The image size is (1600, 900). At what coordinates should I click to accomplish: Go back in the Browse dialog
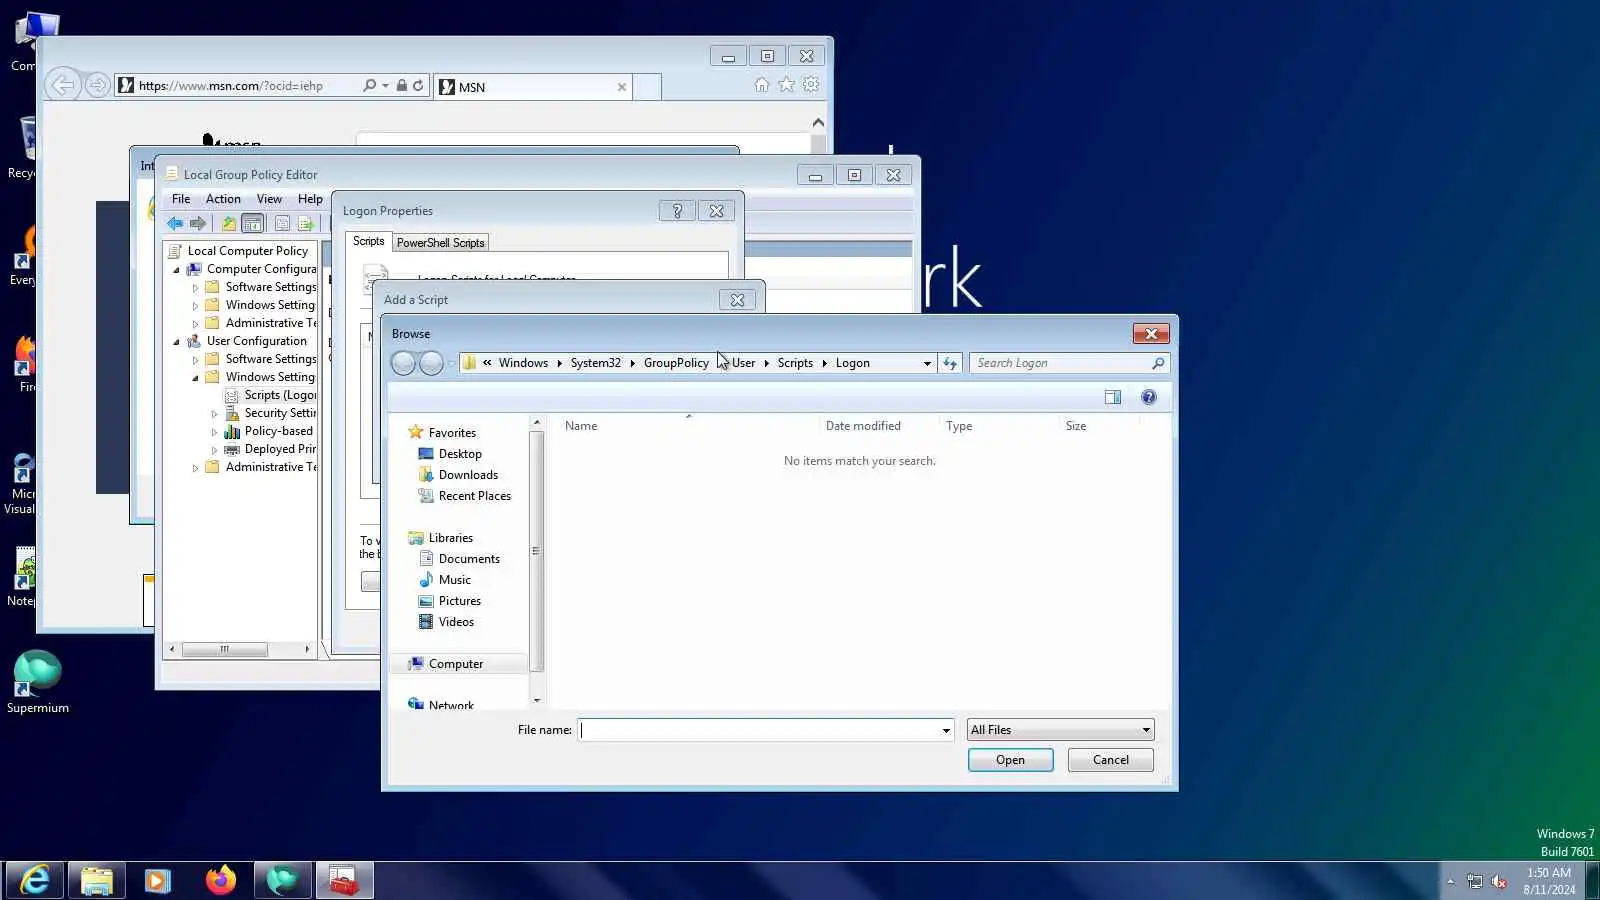tap(403, 363)
